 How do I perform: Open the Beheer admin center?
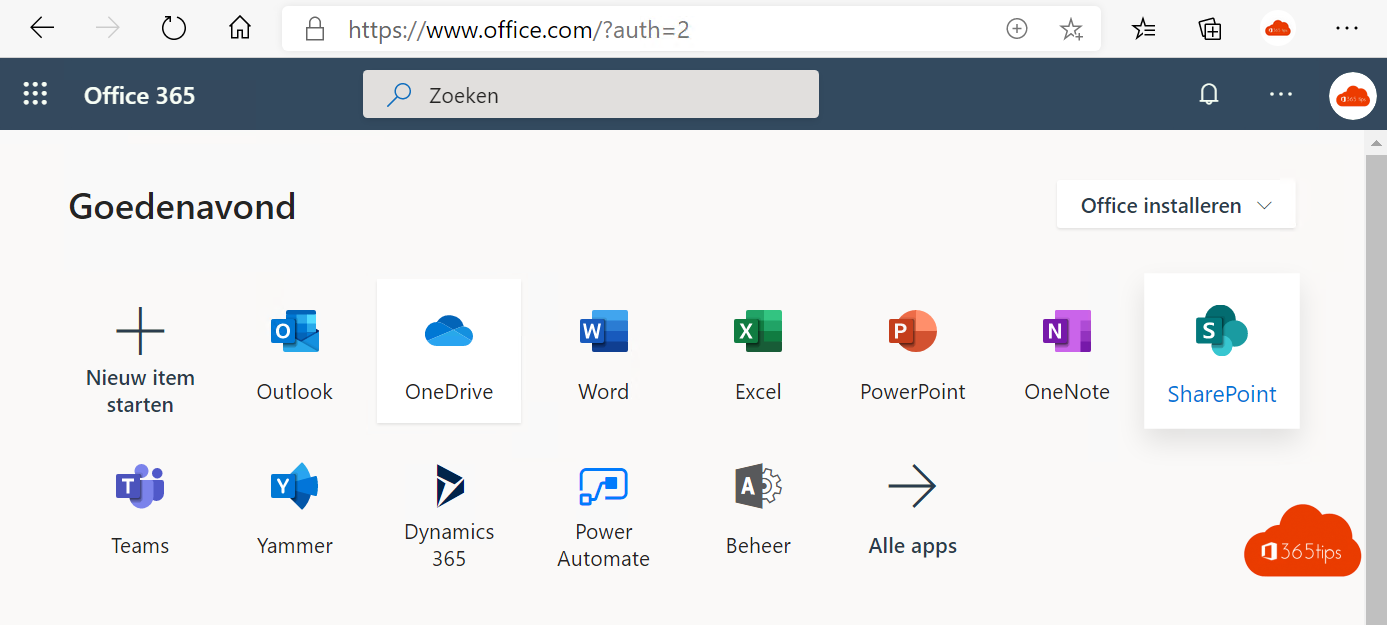(x=757, y=505)
